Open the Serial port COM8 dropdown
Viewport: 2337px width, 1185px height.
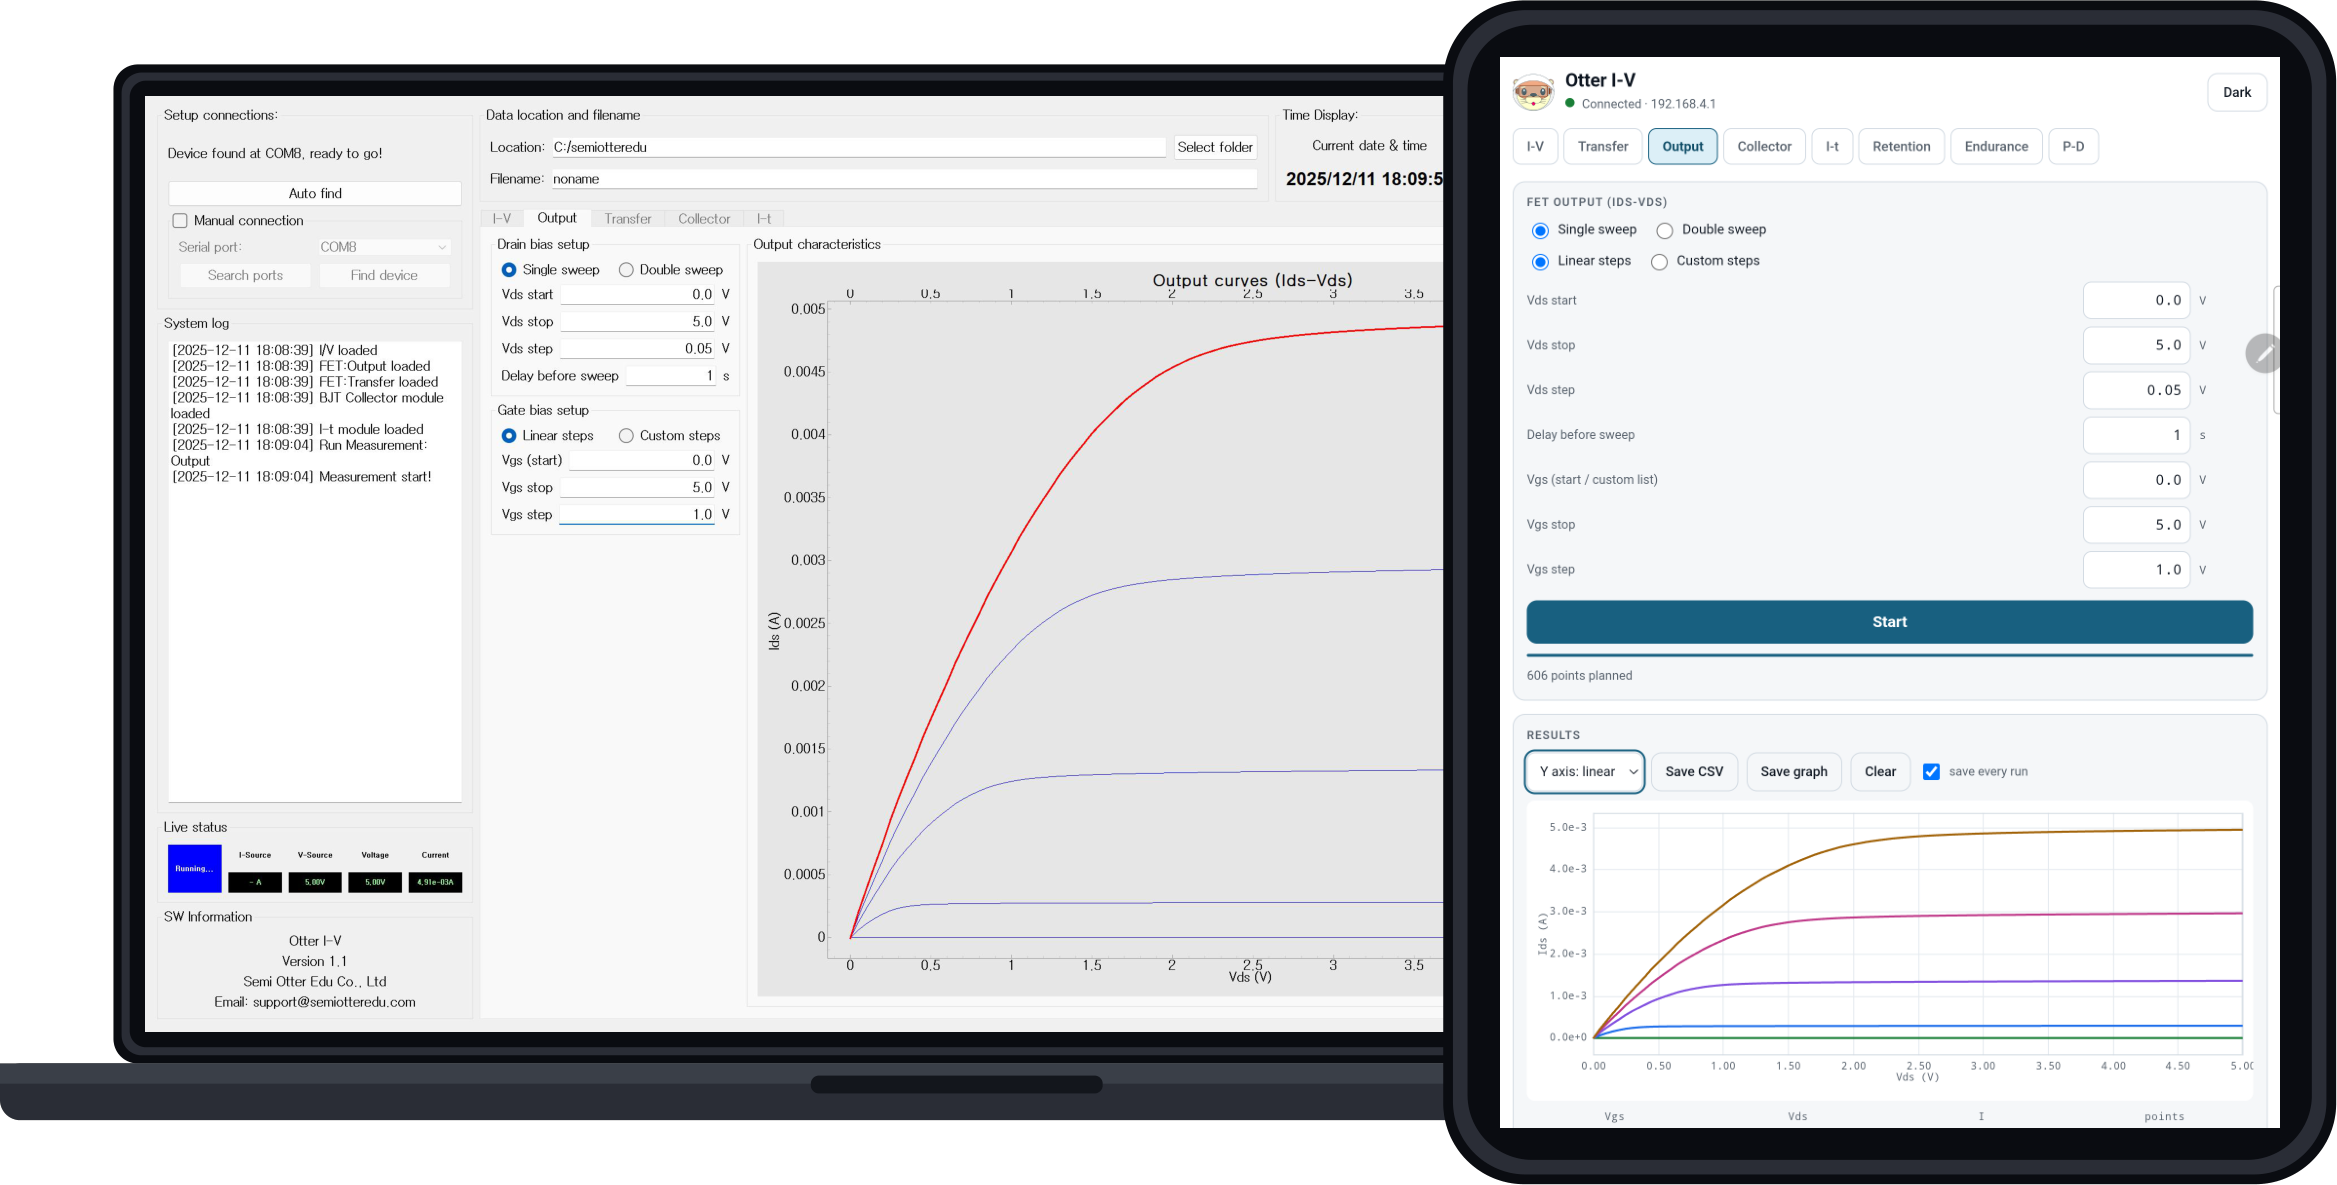click(383, 247)
